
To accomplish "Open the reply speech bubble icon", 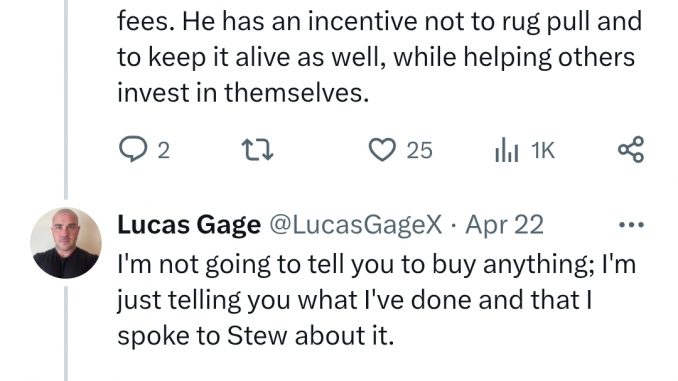I will (133, 149).
